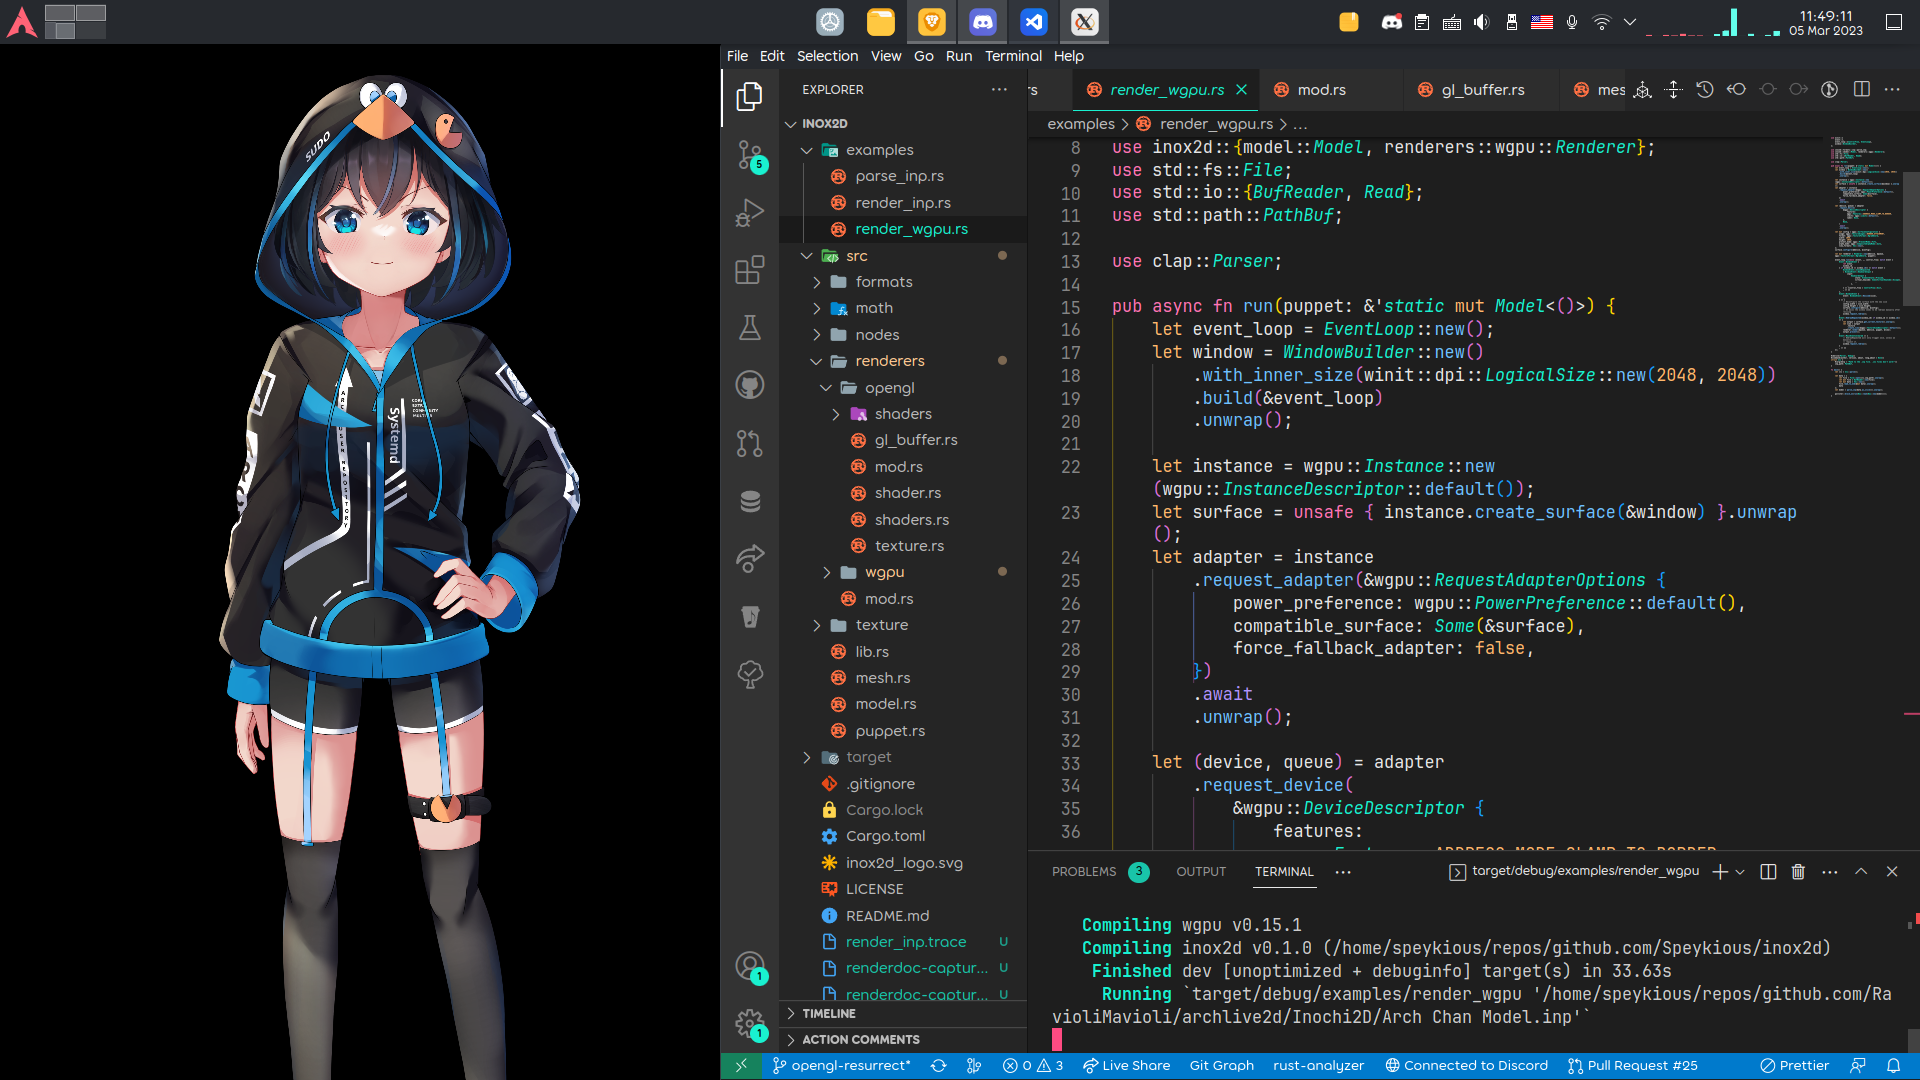
Task: Create a new terminal with the plus icon
Action: 1719,871
